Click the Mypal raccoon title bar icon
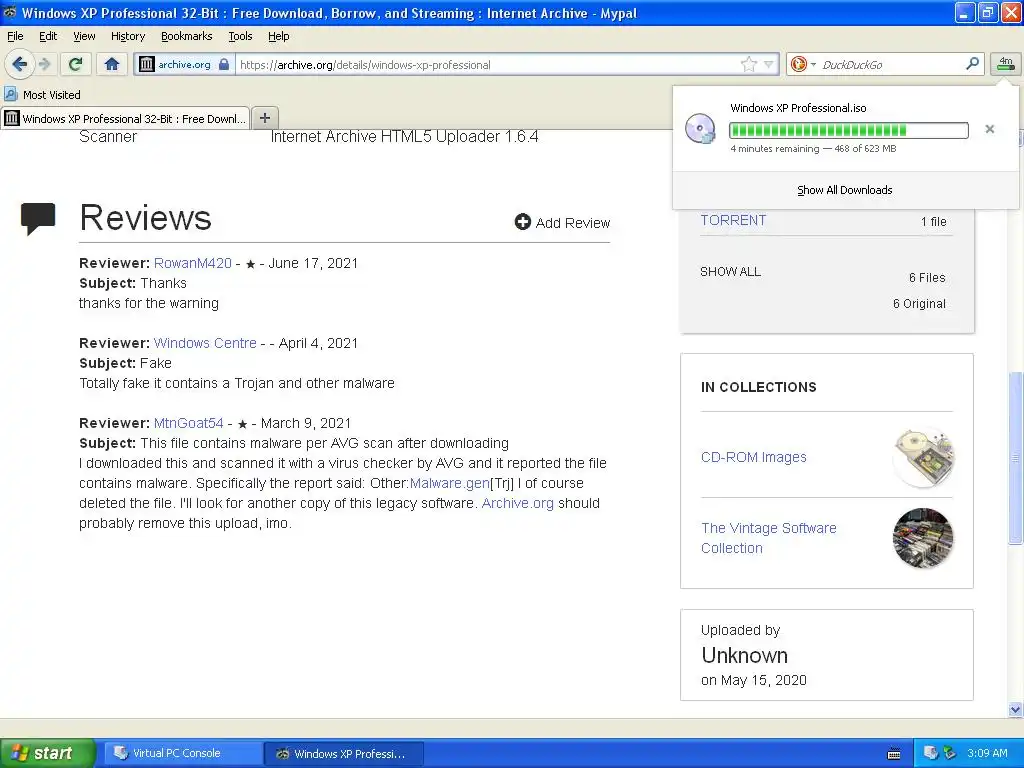This screenshot has height=768, width=1024. click(x=10, y=12)
